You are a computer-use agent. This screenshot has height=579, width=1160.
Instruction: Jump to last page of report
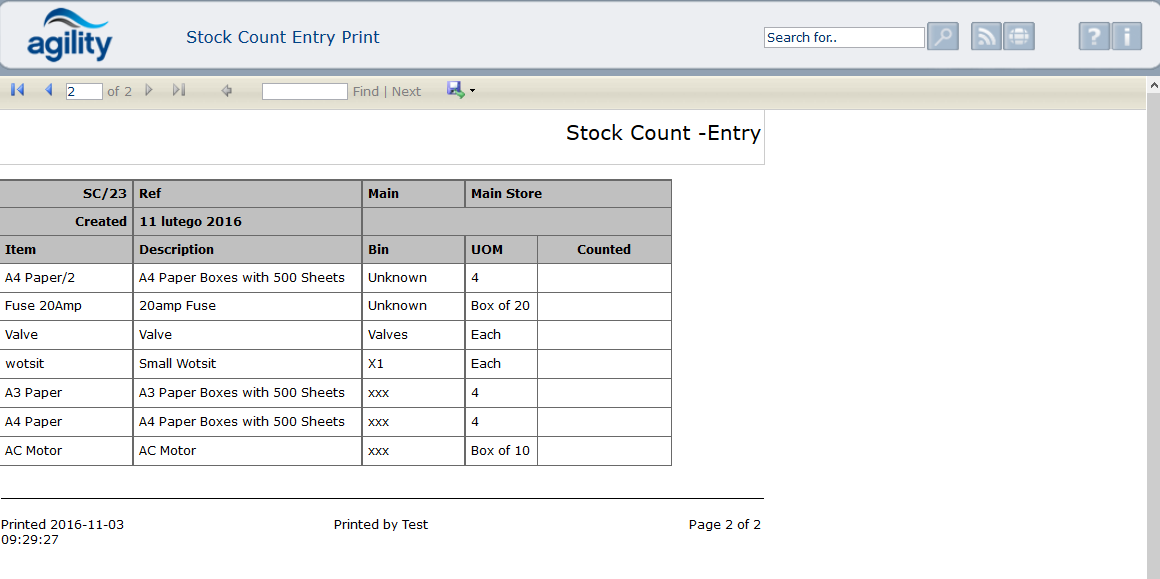pyautogui.click(x=179, y=90)
